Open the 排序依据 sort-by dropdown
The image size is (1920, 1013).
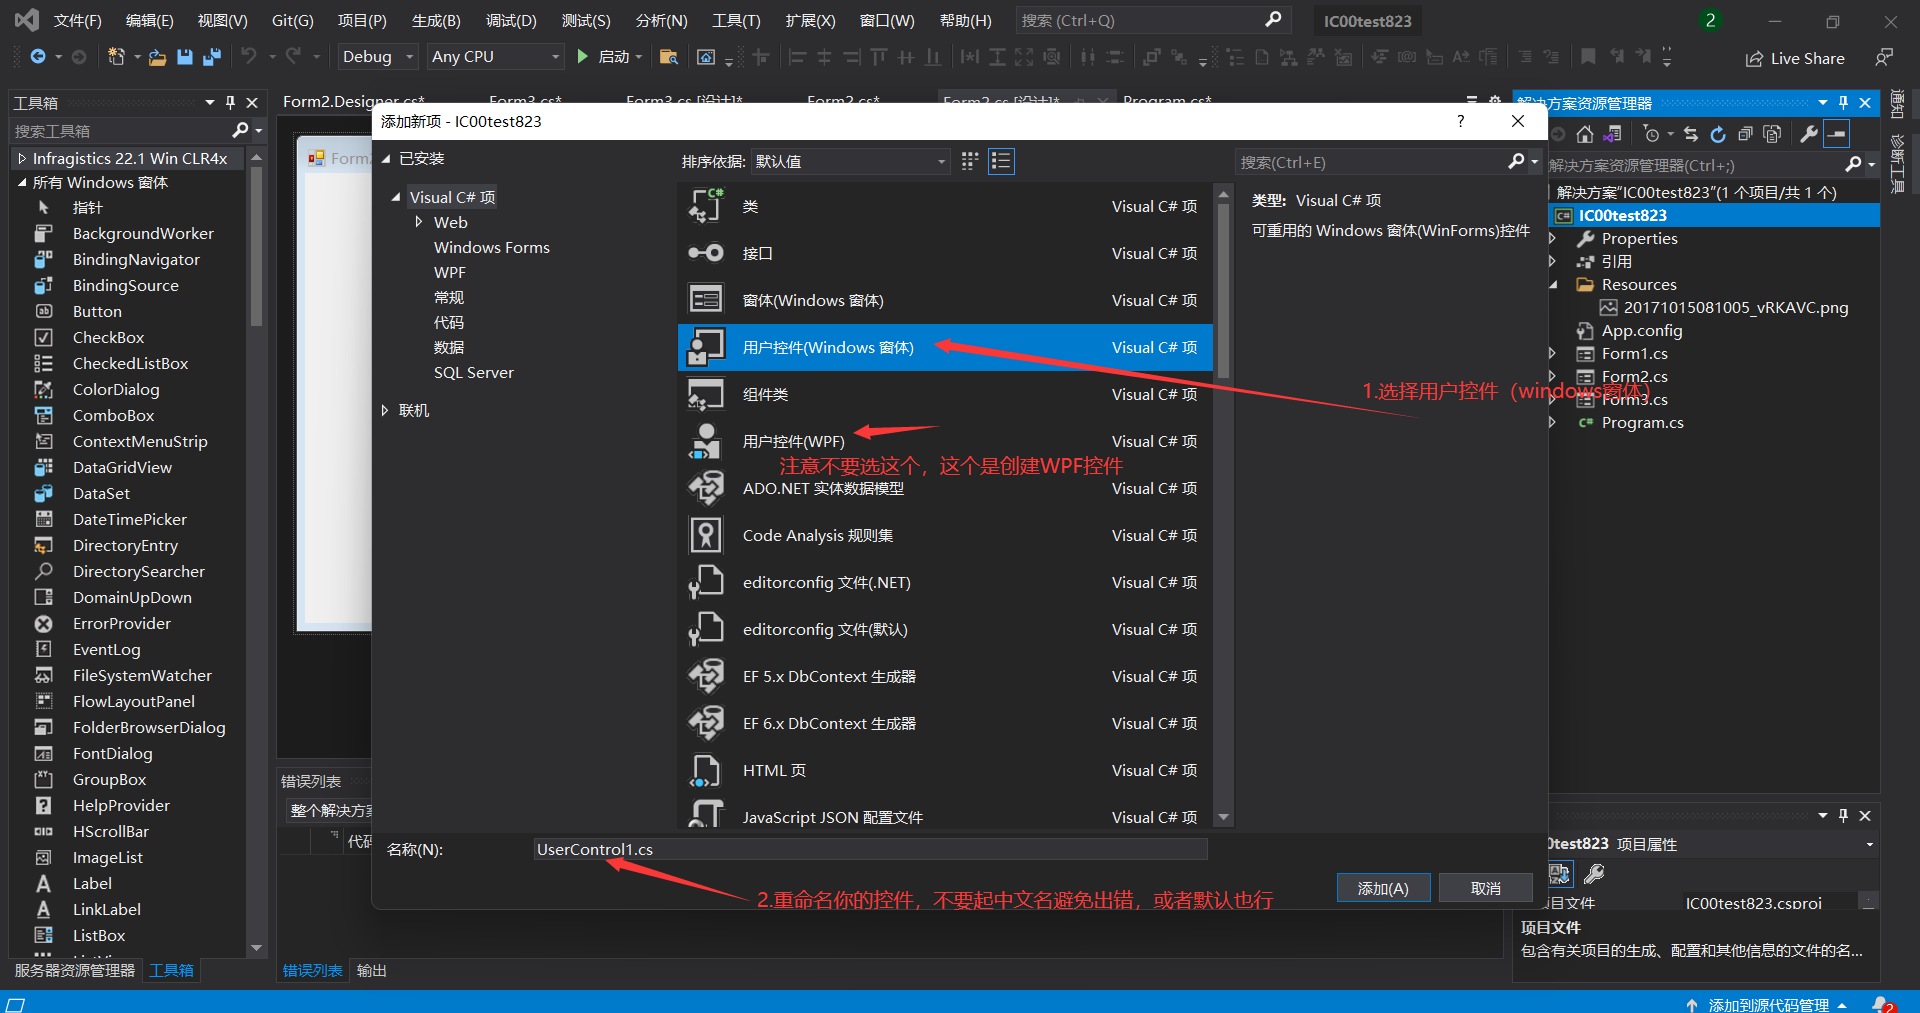[850, 161]
